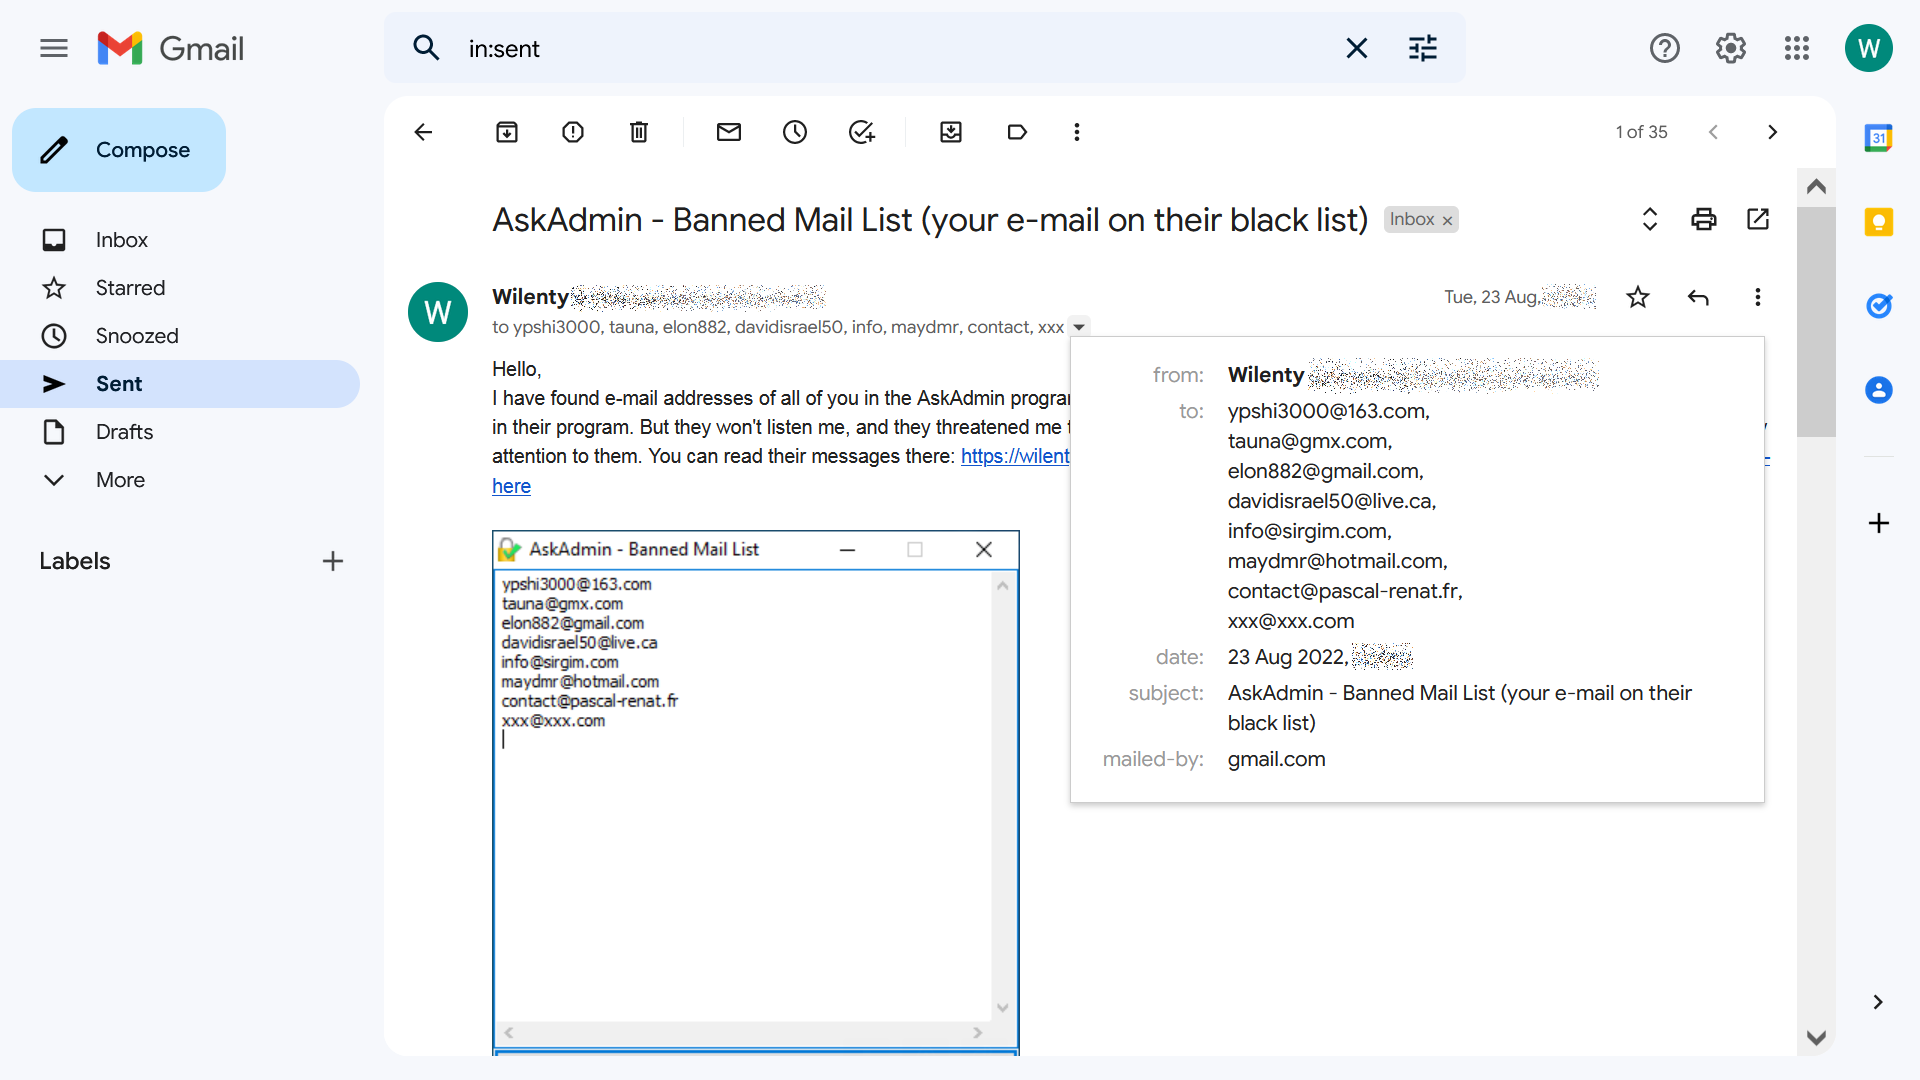Viewport: 1920px width, 1080px height.
Task: Toggle the main menu hamburger button
Action: 54,48
